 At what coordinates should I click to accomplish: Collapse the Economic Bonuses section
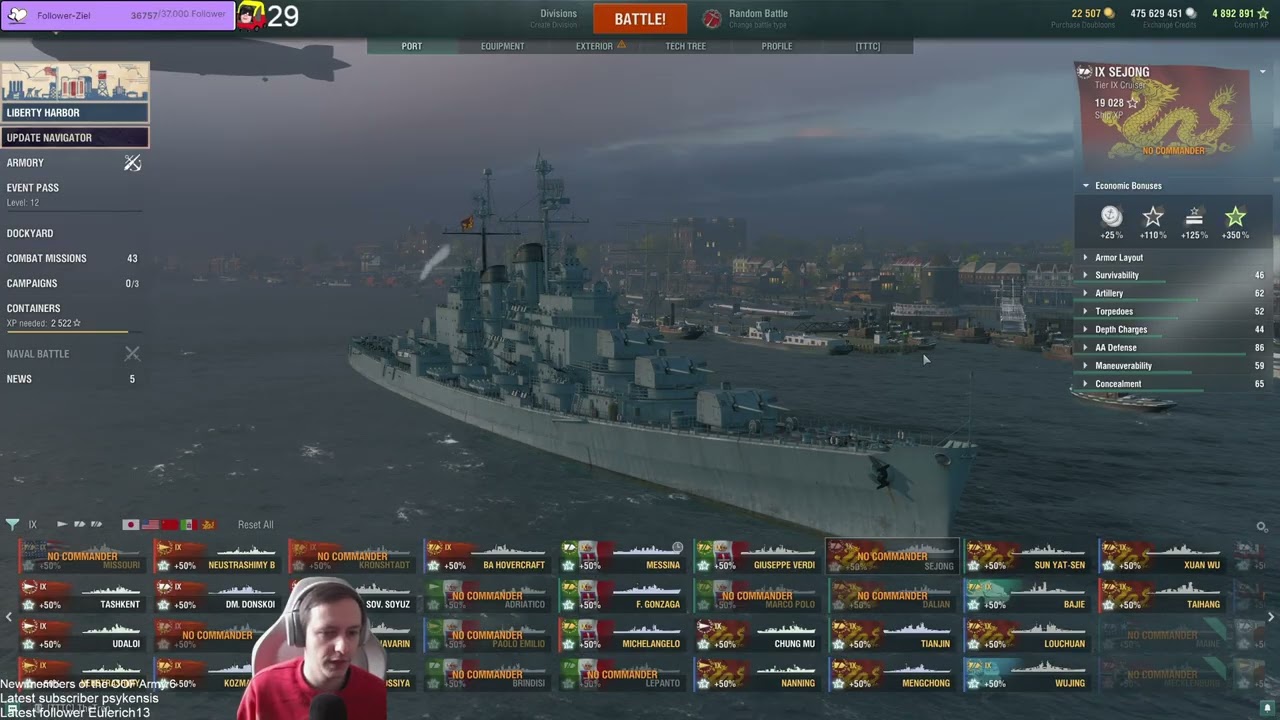click(x=1128, y=186)
